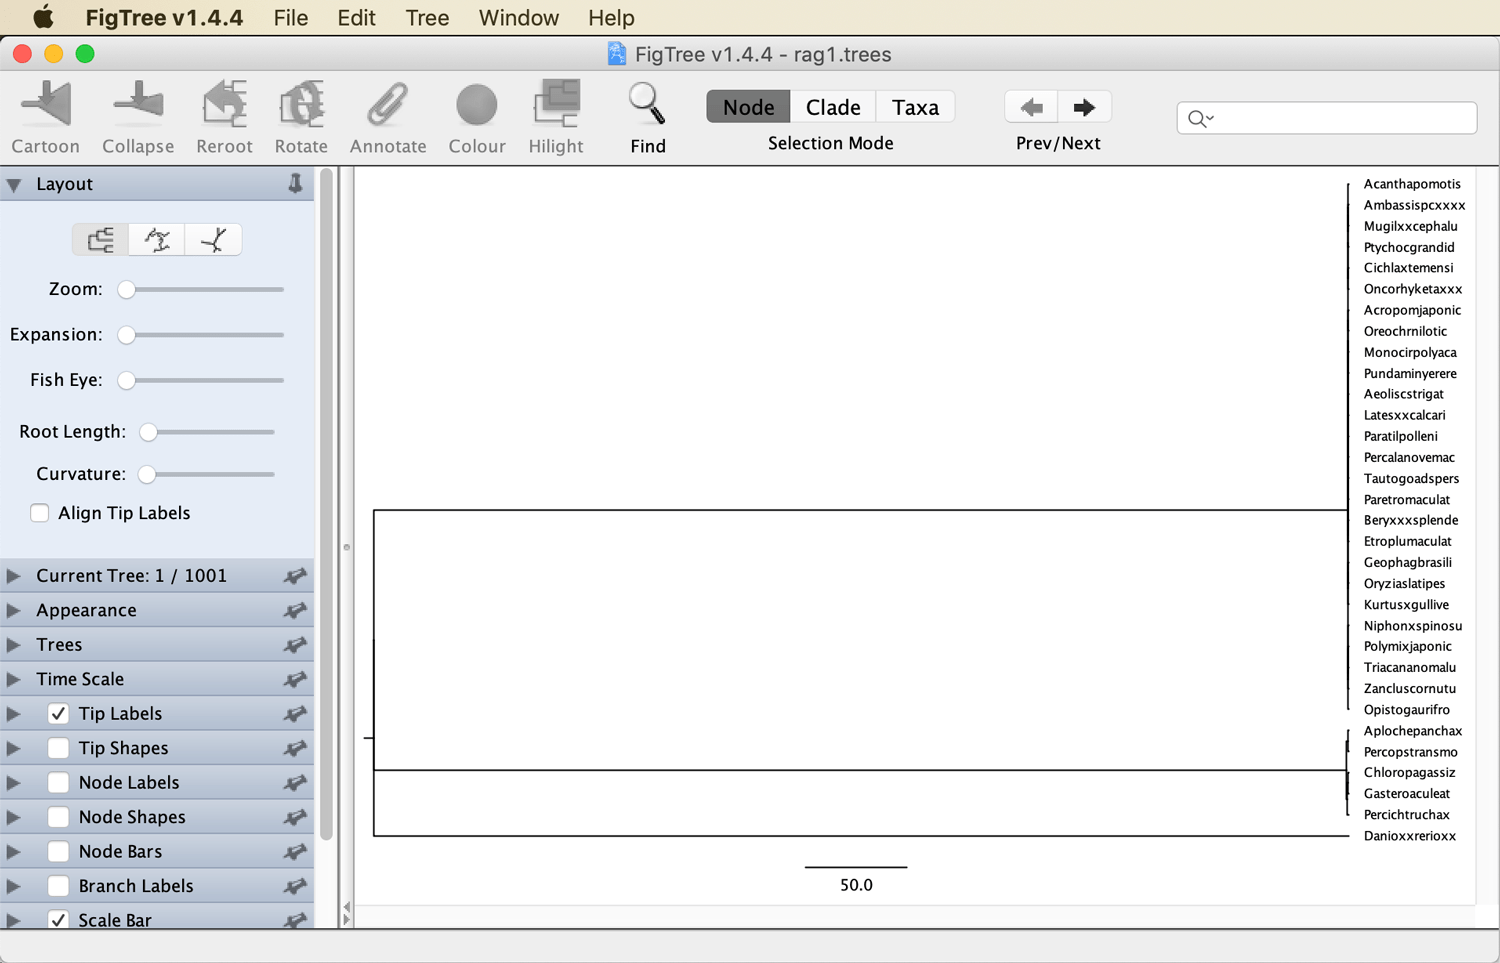Click the Zoom slider handle

126,290
